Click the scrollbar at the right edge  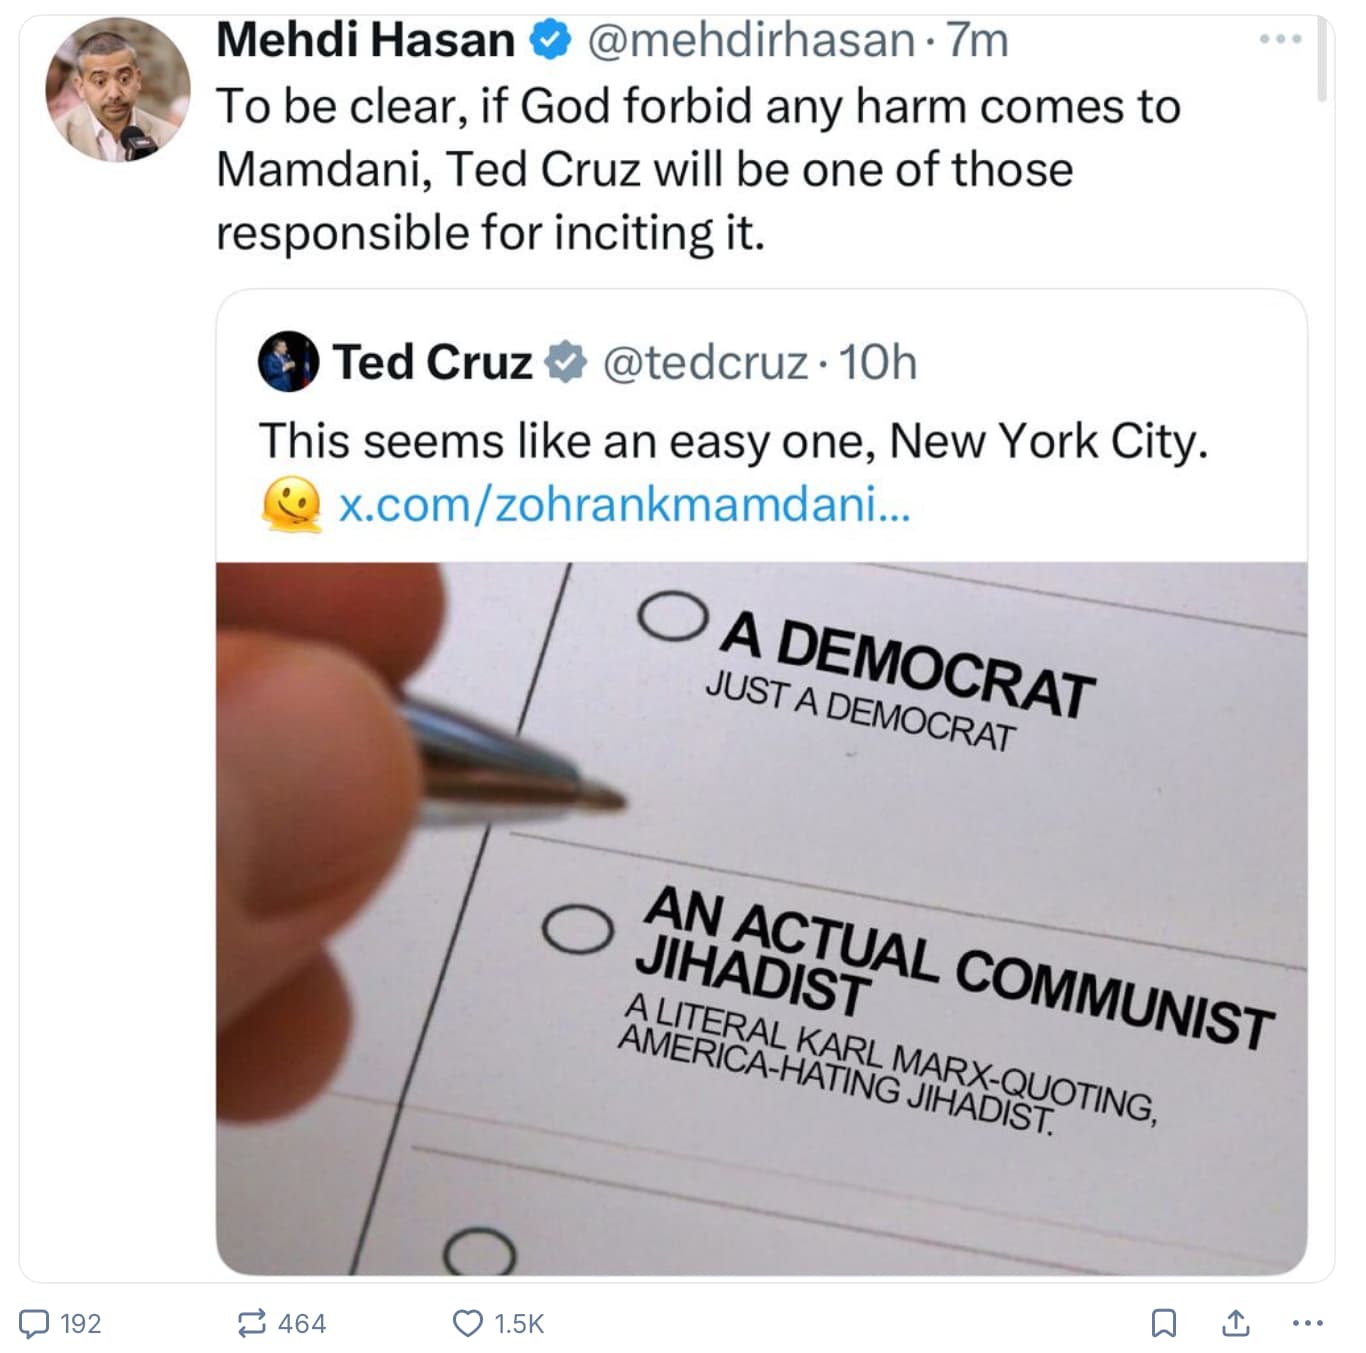tap(1322, 60)
